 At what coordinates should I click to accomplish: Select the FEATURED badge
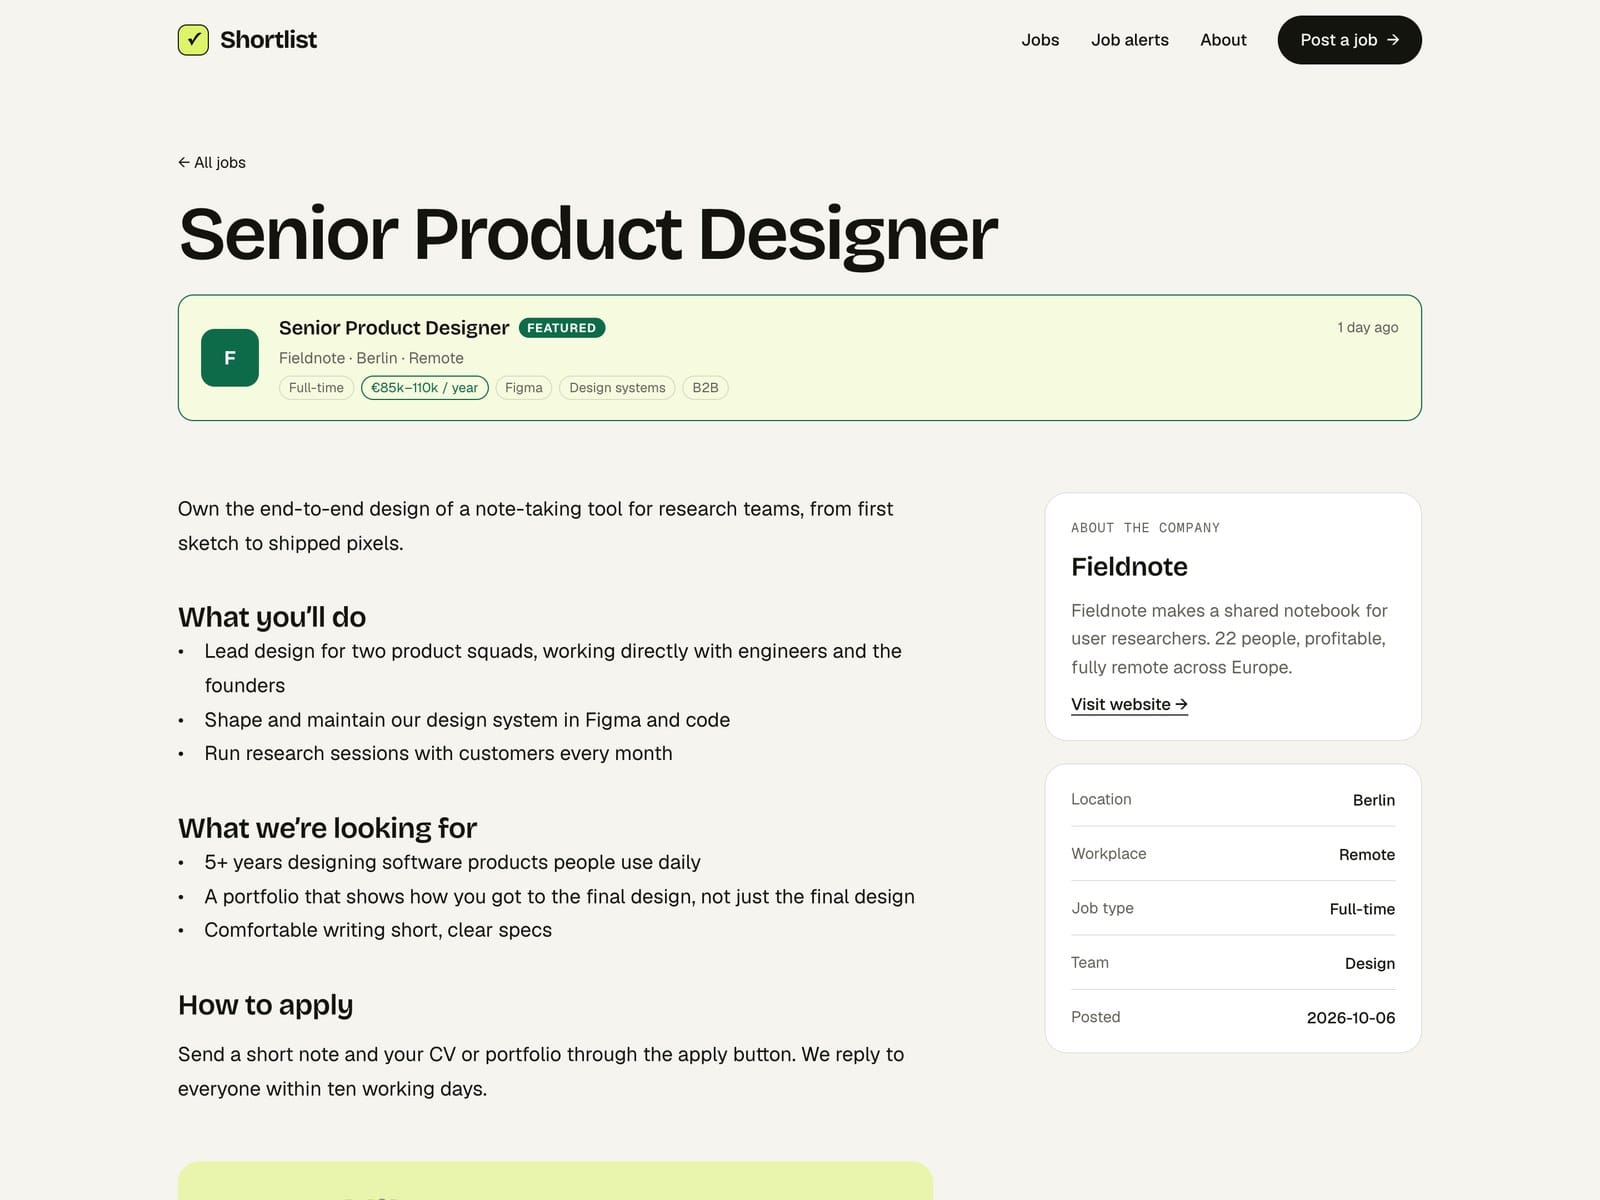tap(562, 328)
